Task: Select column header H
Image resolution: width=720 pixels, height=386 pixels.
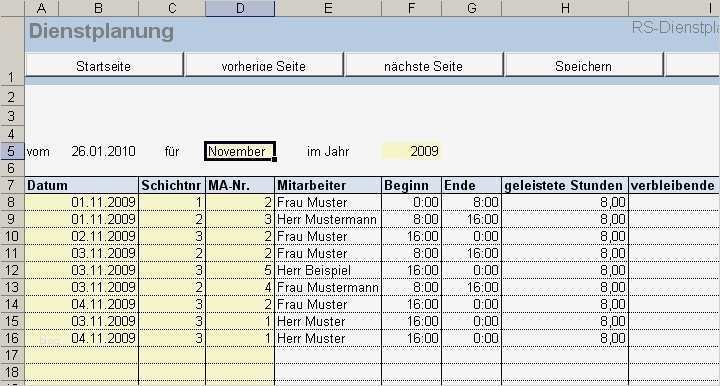Action: pyautogui.click(x=565, y=8)
